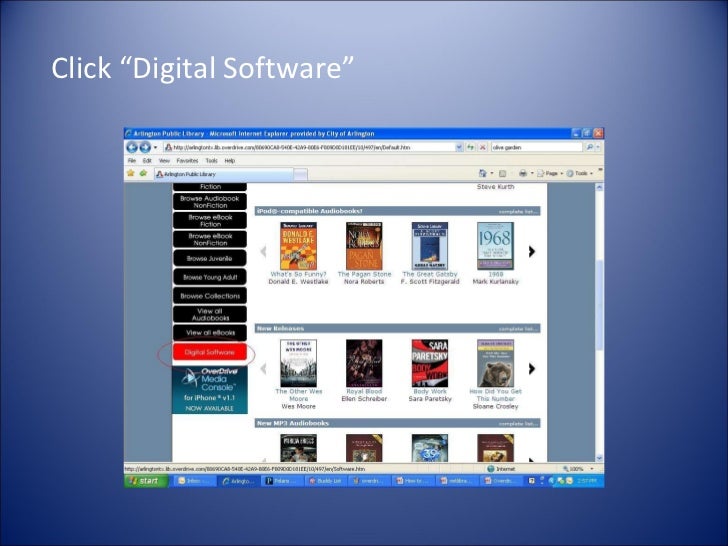Click the red Stop loading icon
Viewport: 728px width, 546px height.
(x=482, y=147)
